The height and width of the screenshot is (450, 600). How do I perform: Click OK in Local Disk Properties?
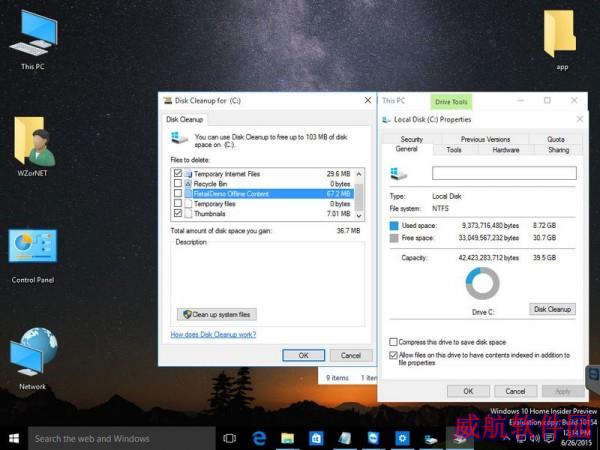pyautogui.click(x=468, y=391)
